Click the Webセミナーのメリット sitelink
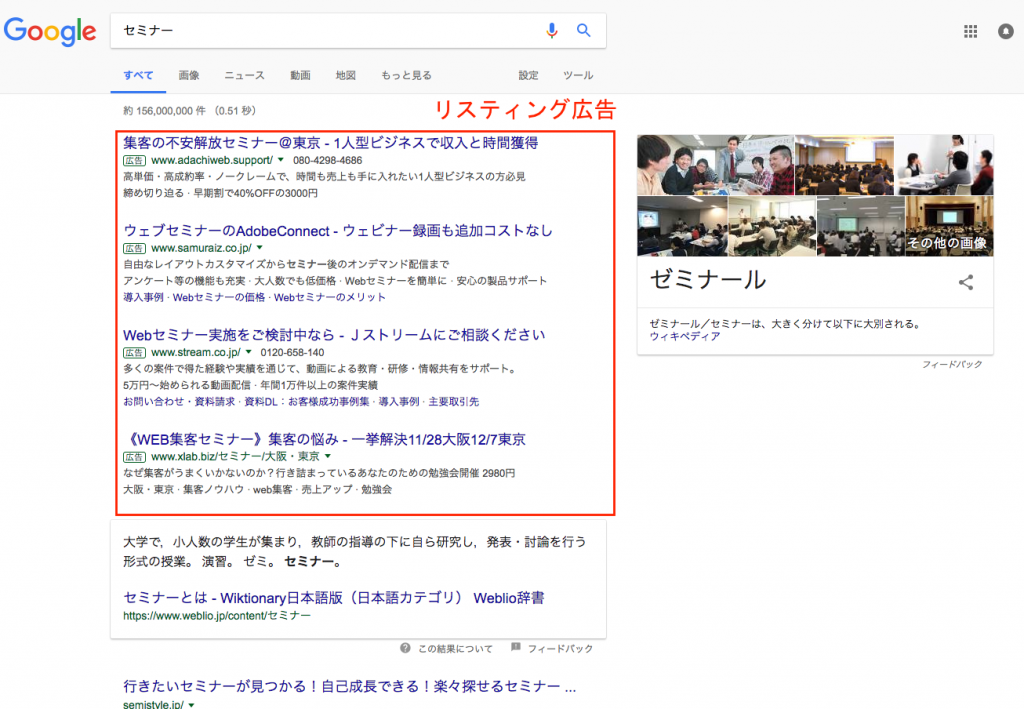 click(x=330, y=297)
